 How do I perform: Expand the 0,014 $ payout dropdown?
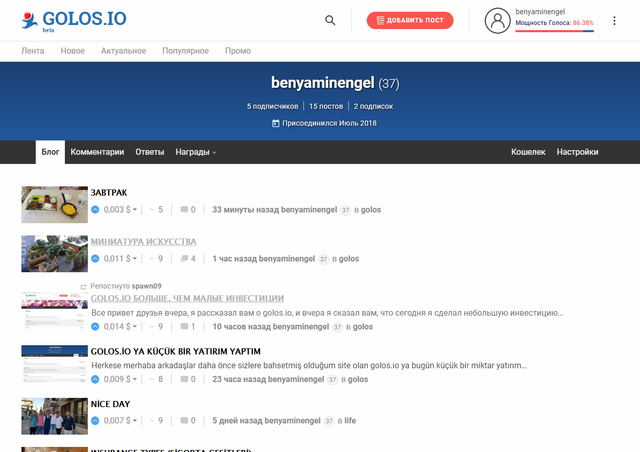pyautogui.click(x=120, y=327)
